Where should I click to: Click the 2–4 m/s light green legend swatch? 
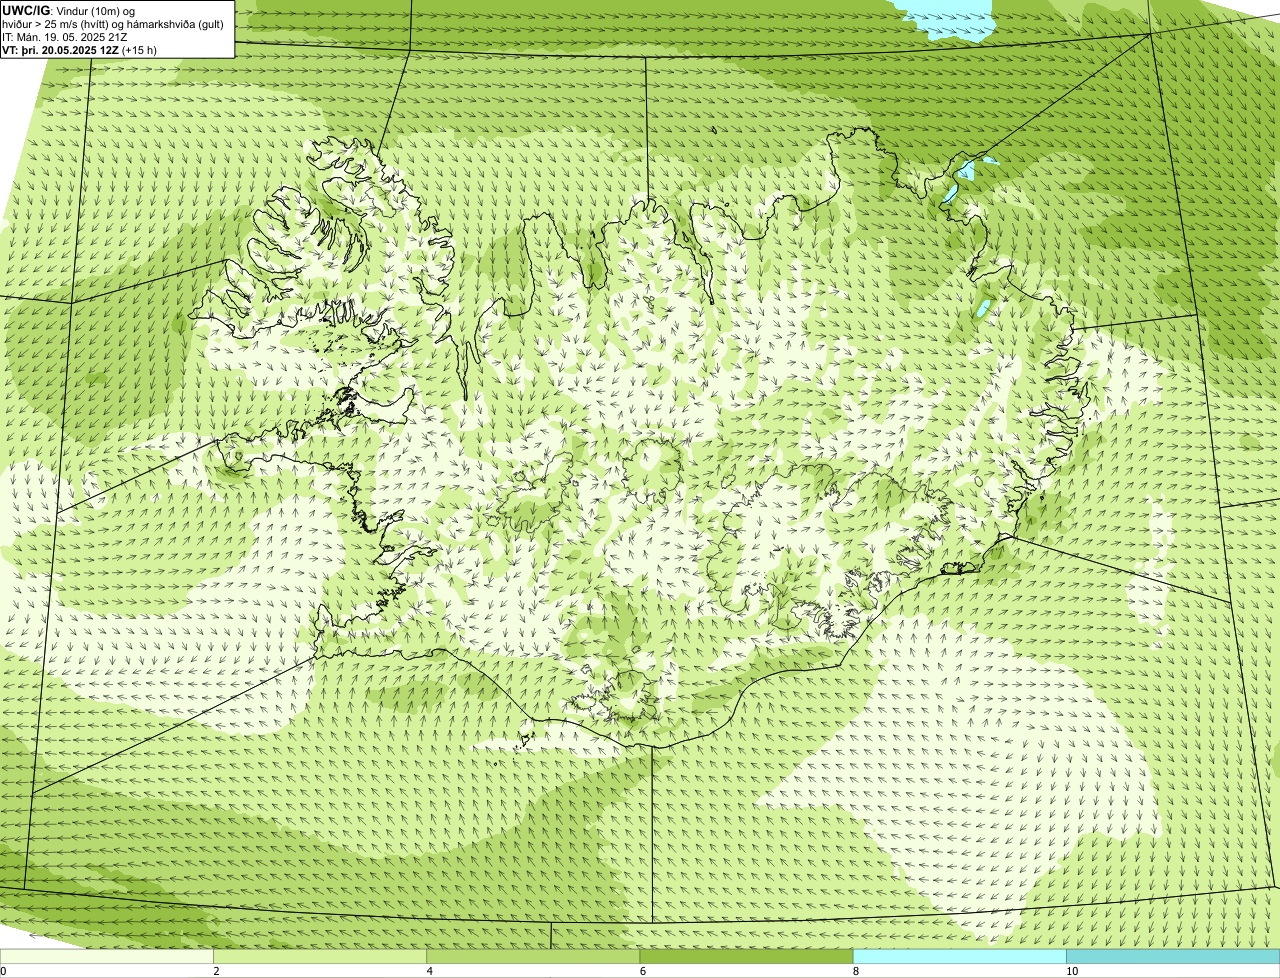(x=320, y=956)
